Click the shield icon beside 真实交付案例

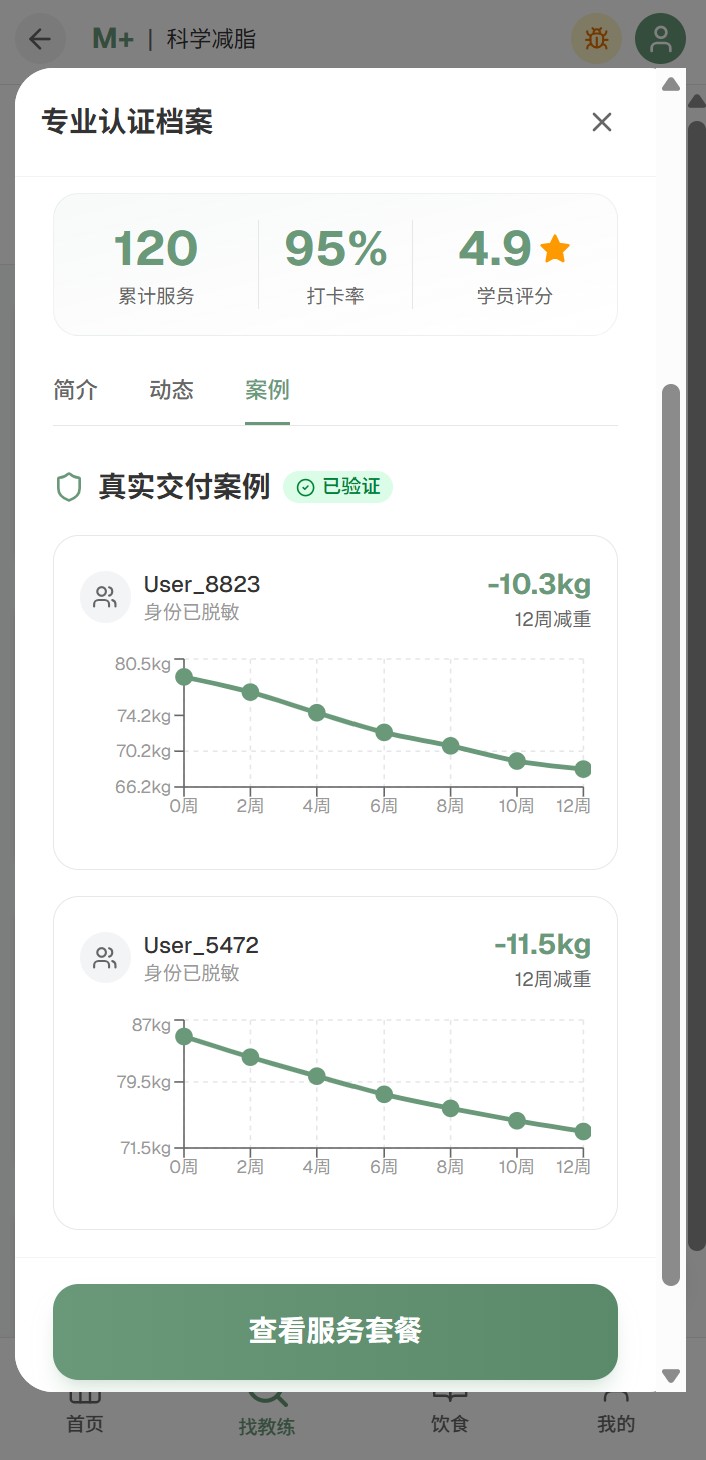click(x=68, y=488)
